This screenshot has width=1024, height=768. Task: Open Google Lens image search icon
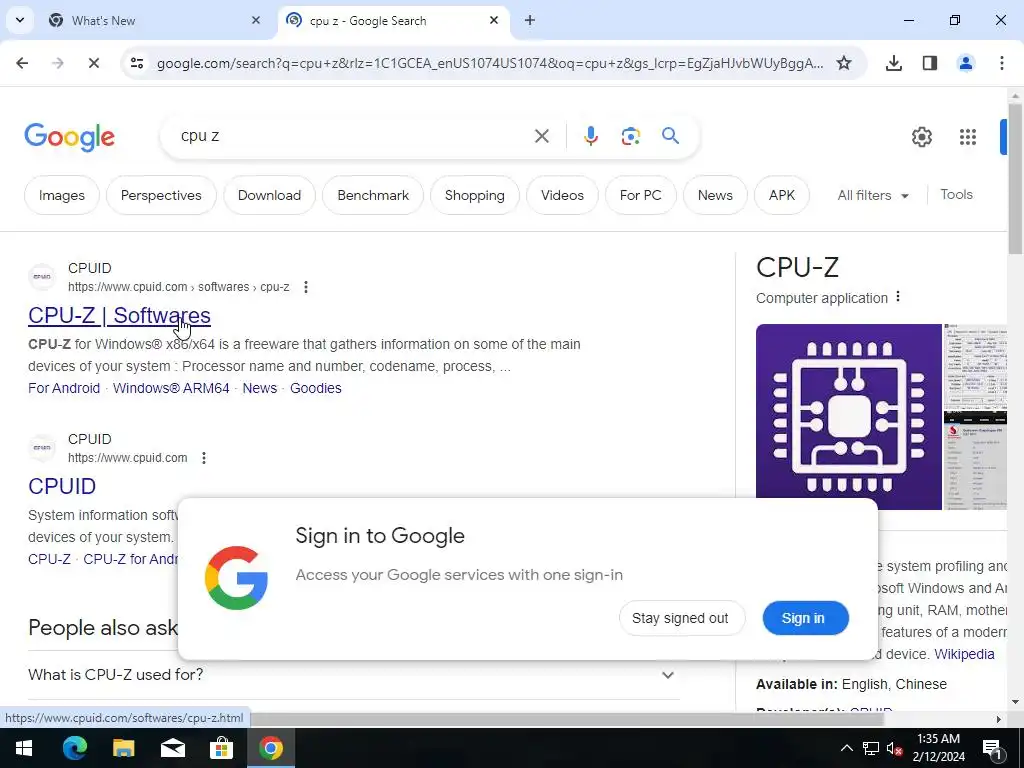(630, 136)
